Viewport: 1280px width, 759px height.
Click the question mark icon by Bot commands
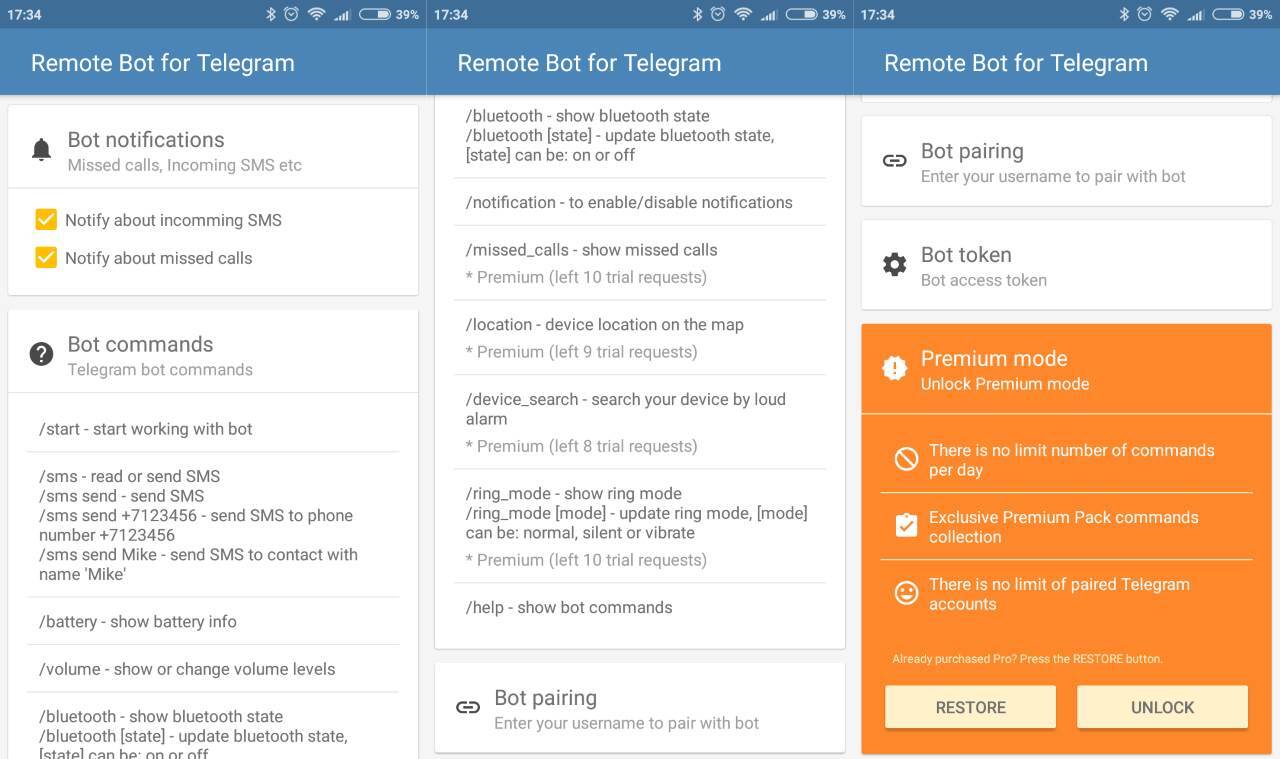tap(41, 354)
